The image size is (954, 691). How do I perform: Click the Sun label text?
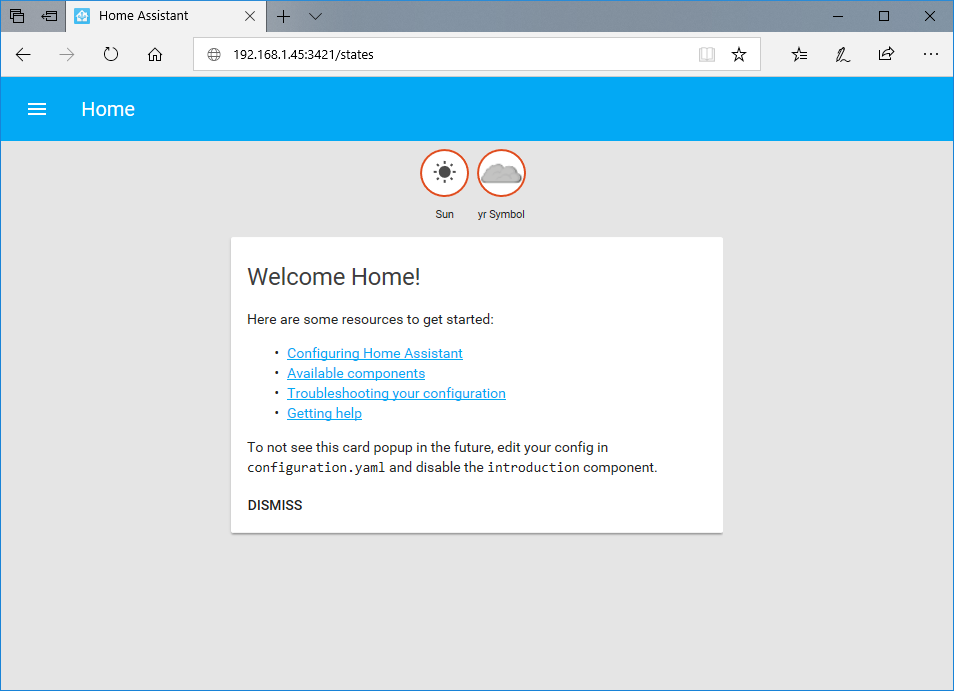[444, 214]
